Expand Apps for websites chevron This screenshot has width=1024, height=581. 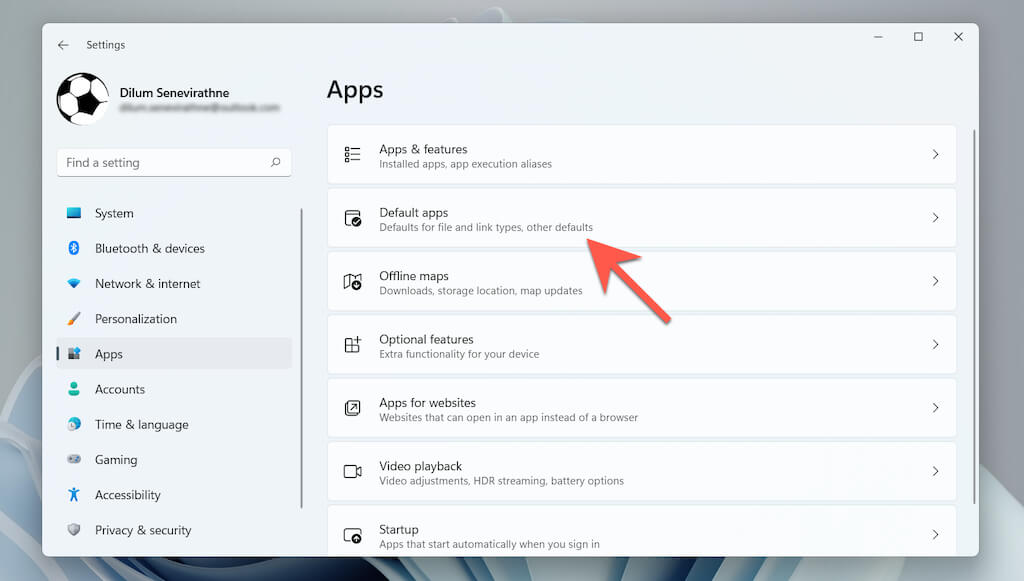point(935,408)
